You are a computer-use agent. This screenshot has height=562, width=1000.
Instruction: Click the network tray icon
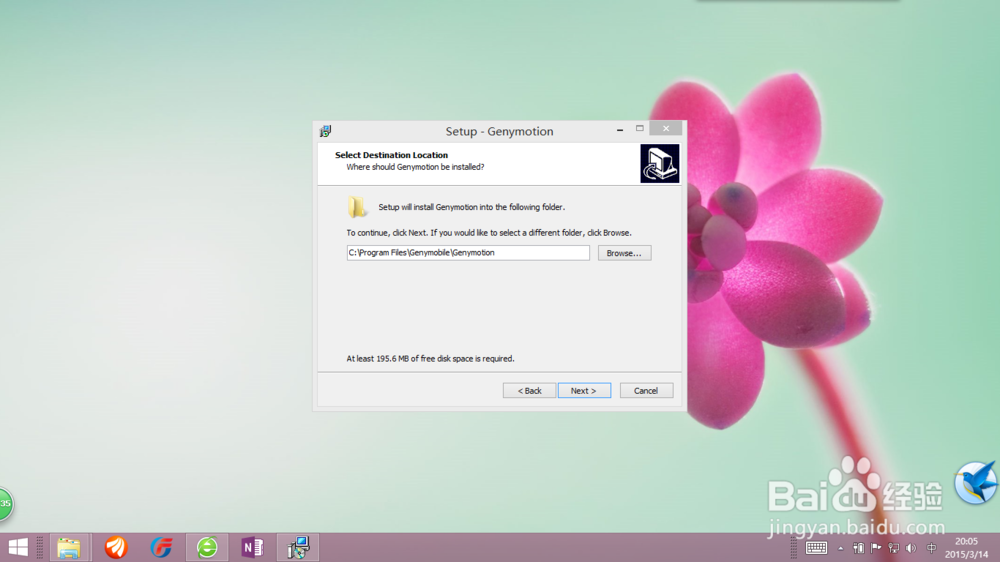tap(893, 548)
